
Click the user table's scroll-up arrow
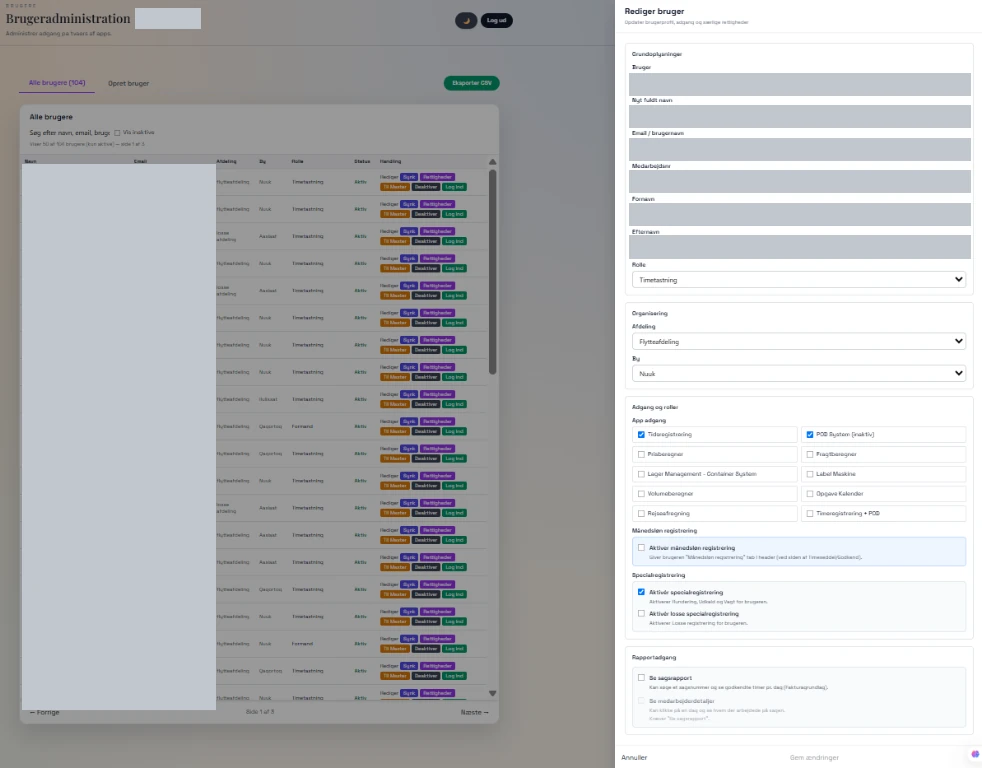[x=492, y=162]
